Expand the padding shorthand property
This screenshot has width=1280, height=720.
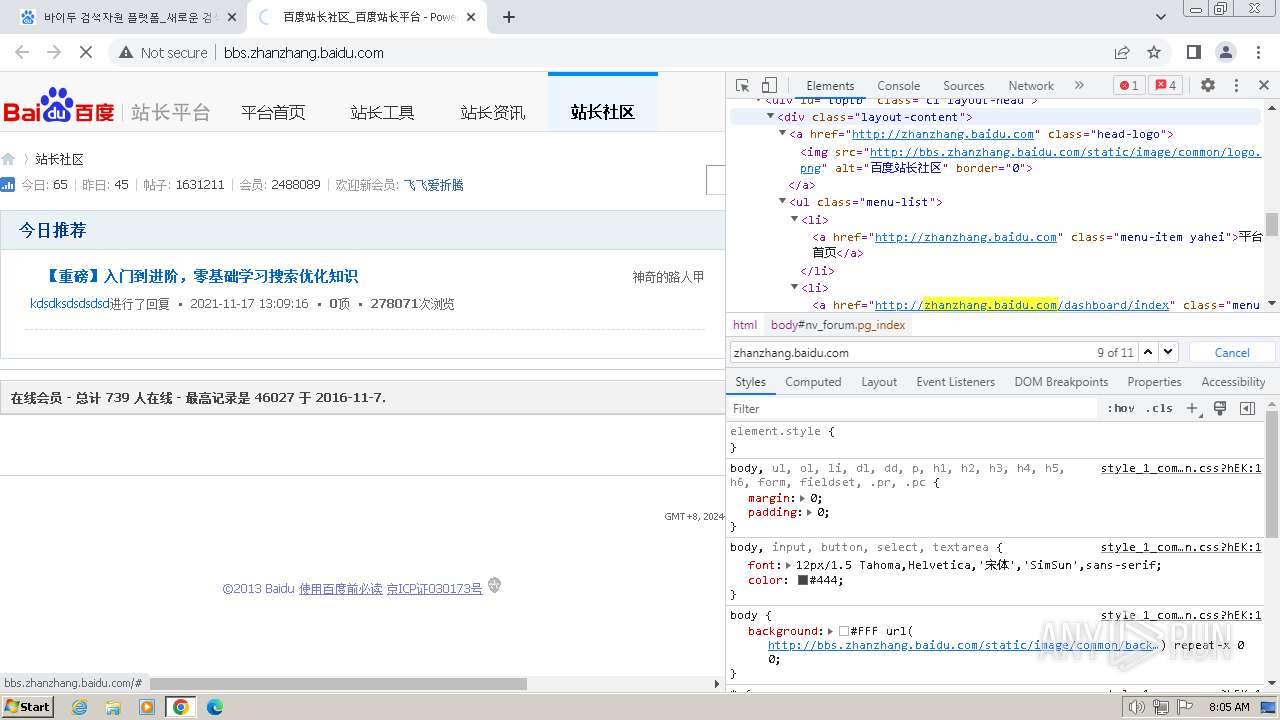coord(809,512)
